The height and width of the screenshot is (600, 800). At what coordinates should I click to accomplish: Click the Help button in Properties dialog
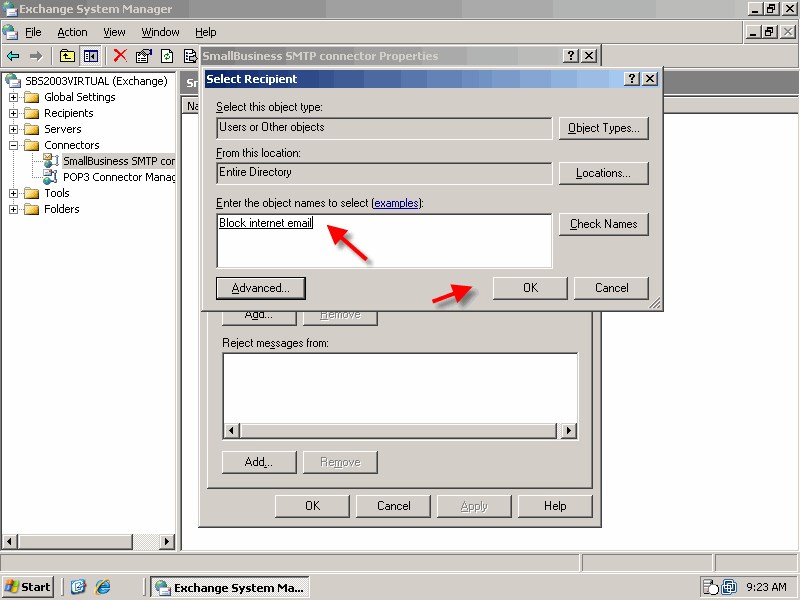pyautogui.click(x=555, y=506)
